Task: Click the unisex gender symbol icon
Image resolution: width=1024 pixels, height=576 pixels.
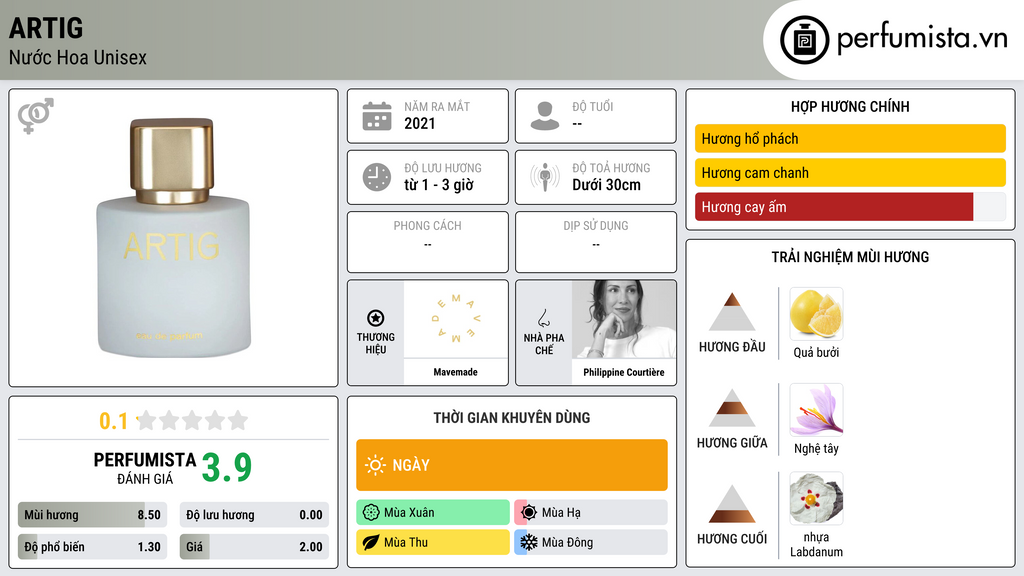Action: click(x=35, y=116)
